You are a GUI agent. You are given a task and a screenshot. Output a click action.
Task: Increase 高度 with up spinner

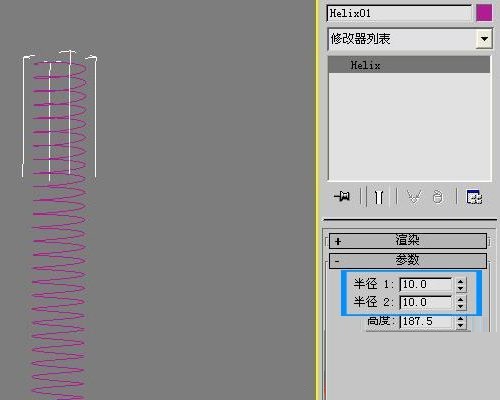(461, 318)
